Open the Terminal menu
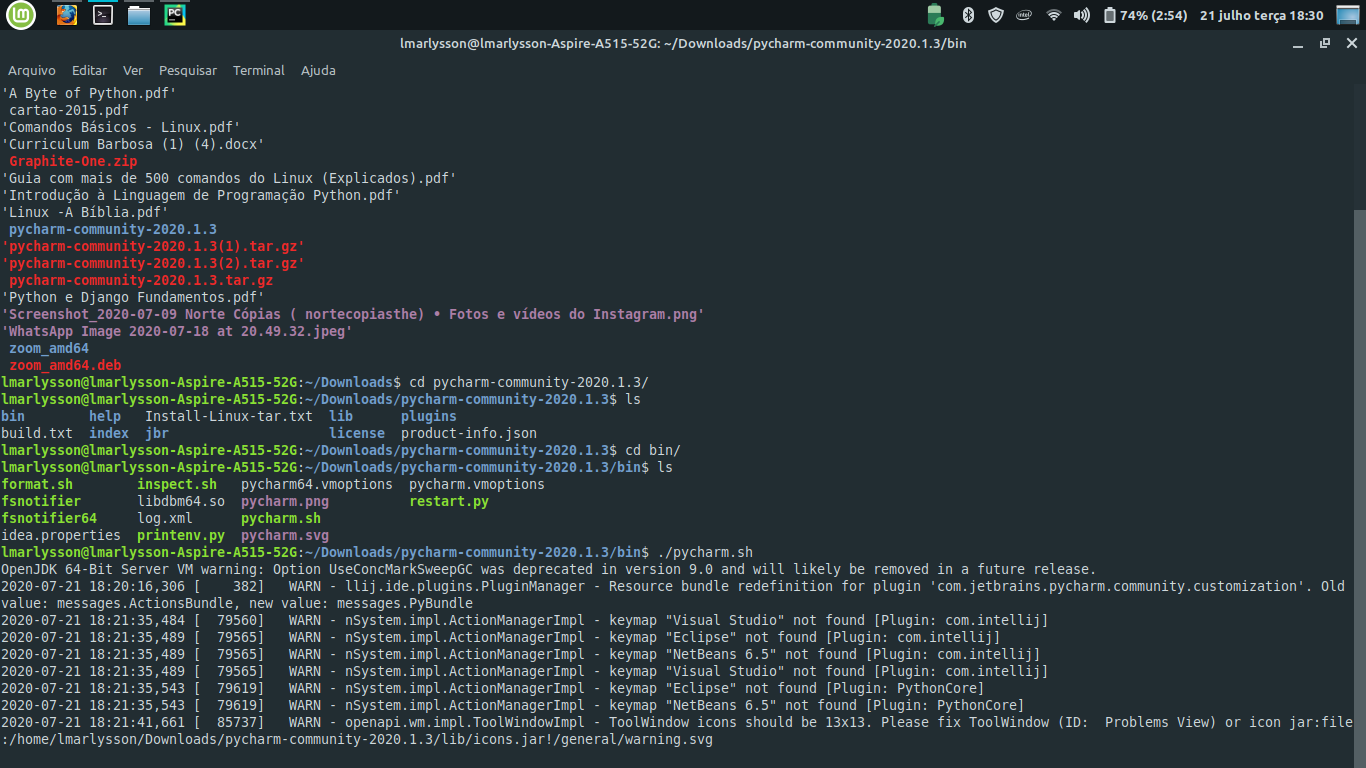Viewport: 1366px width, 768px height. tap(259, 71)
